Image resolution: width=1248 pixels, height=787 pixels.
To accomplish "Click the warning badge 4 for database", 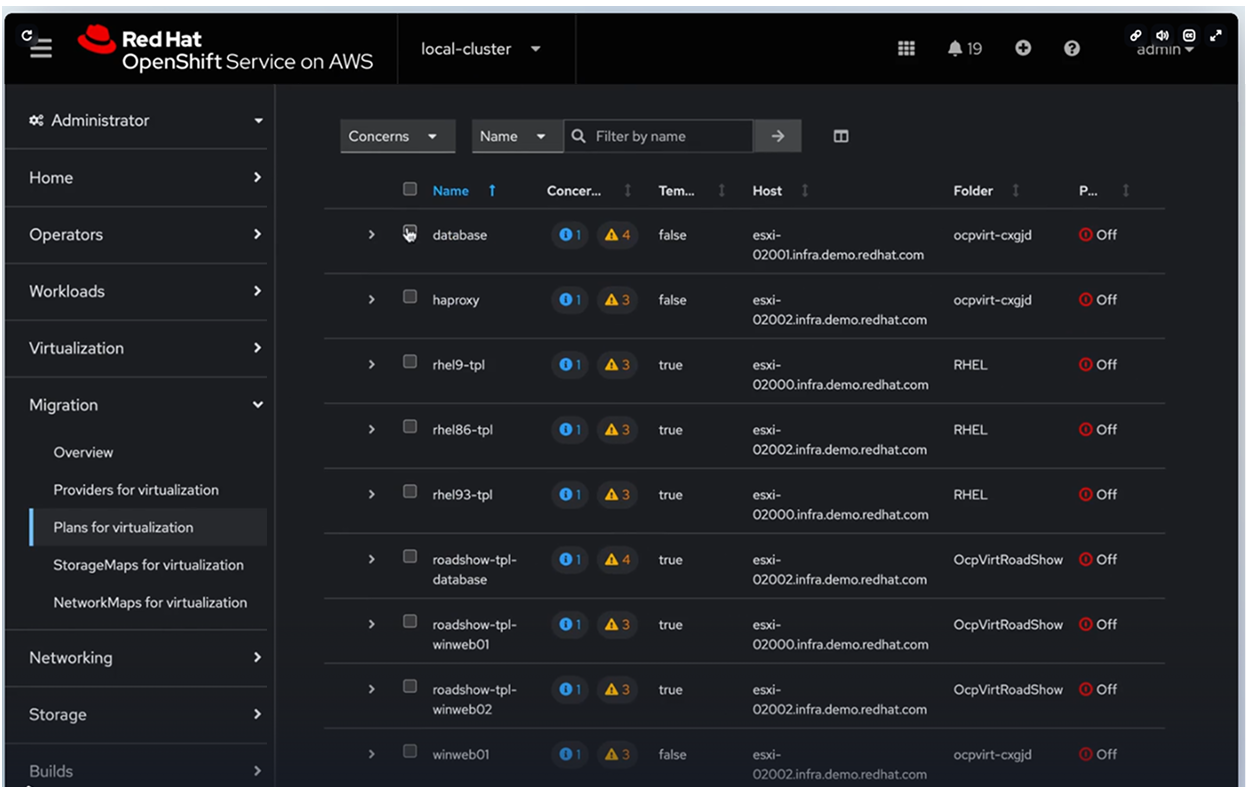I will click(618, 235).
